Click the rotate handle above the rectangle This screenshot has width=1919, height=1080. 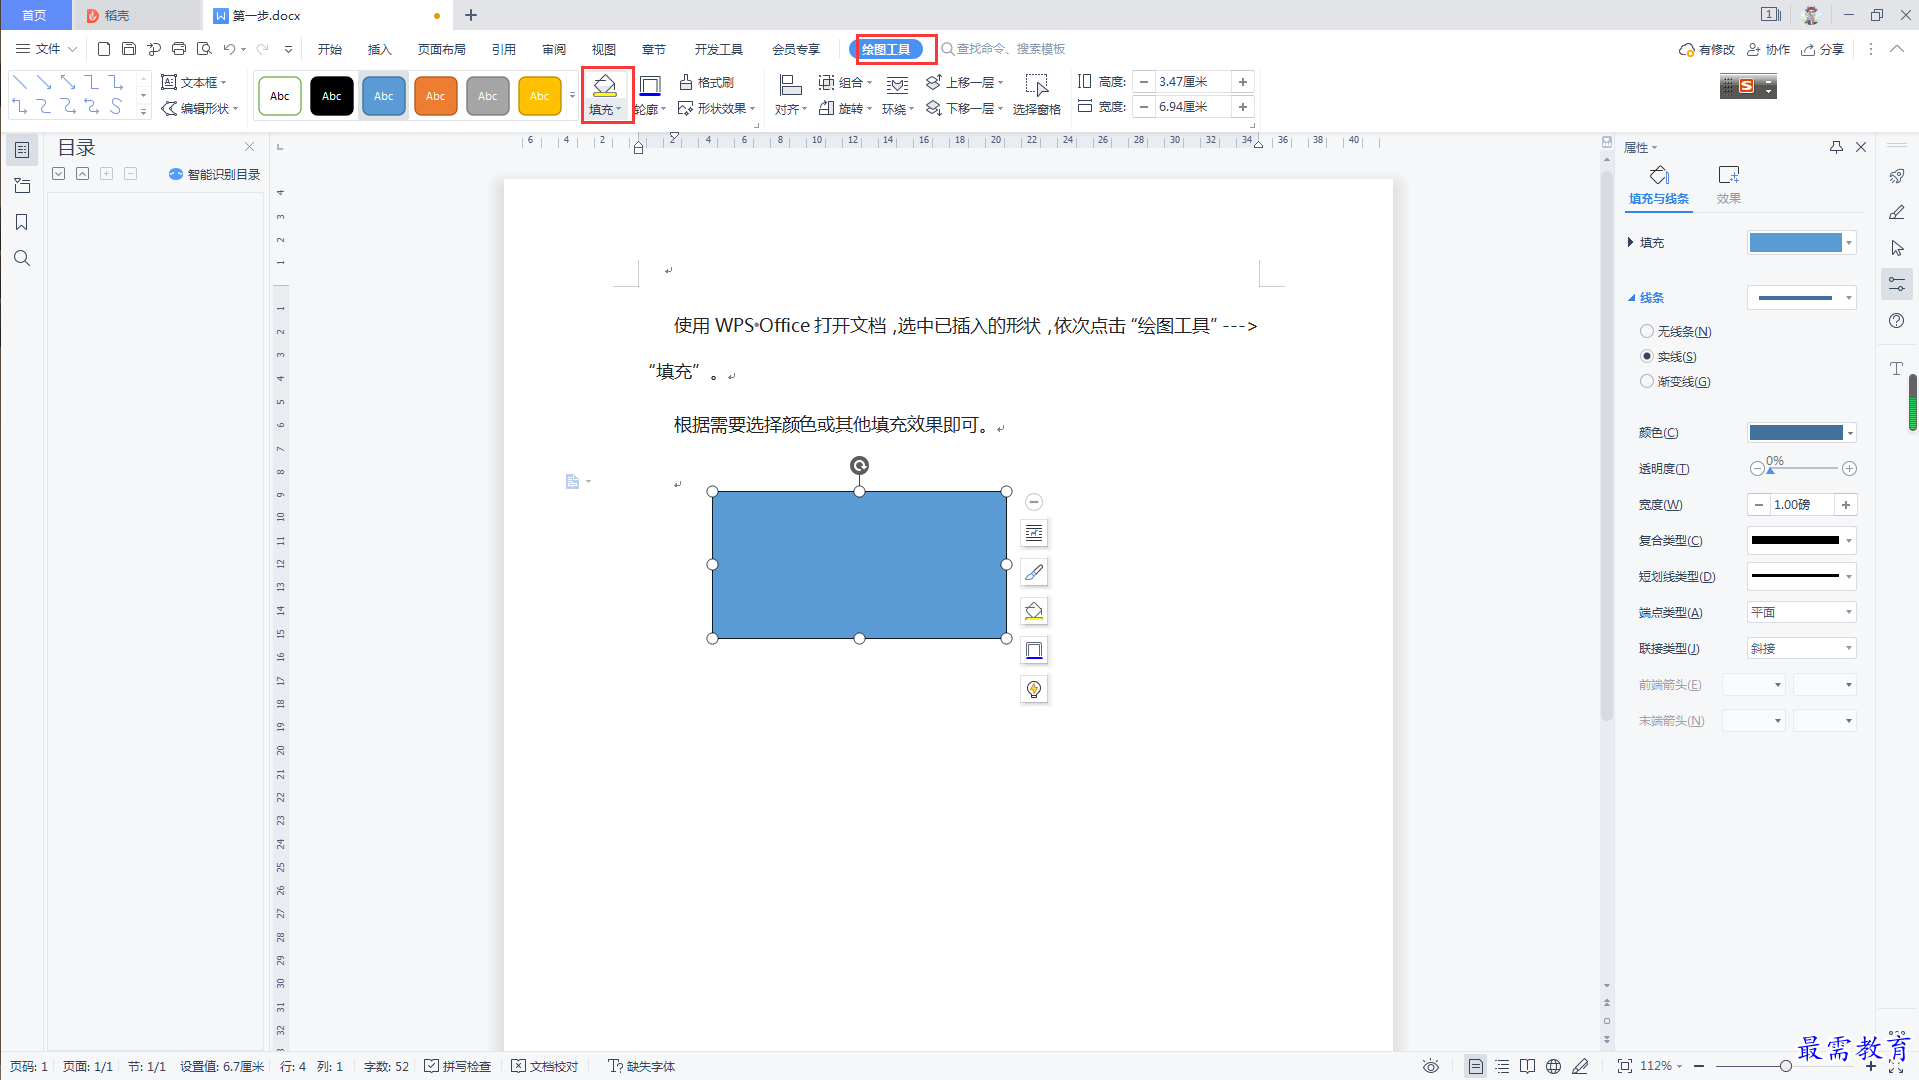tap(859, 465)
